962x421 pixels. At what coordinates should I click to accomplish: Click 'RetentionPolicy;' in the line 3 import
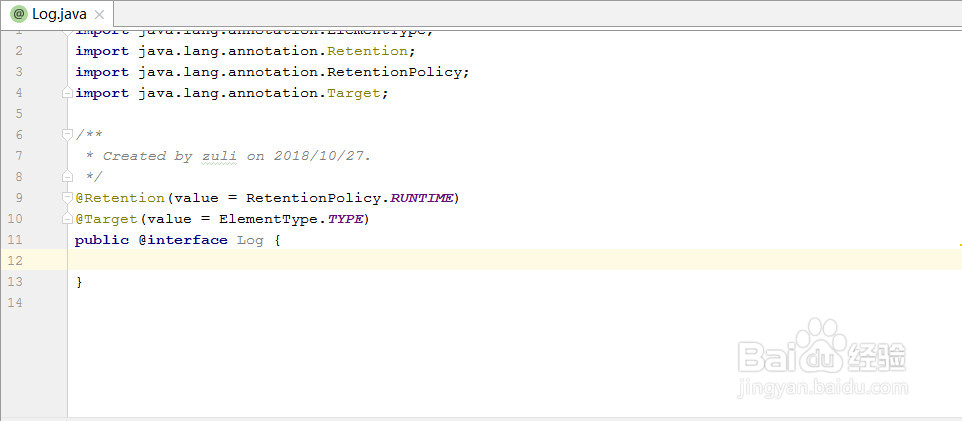pyautogui.click(x=398, y=72)
